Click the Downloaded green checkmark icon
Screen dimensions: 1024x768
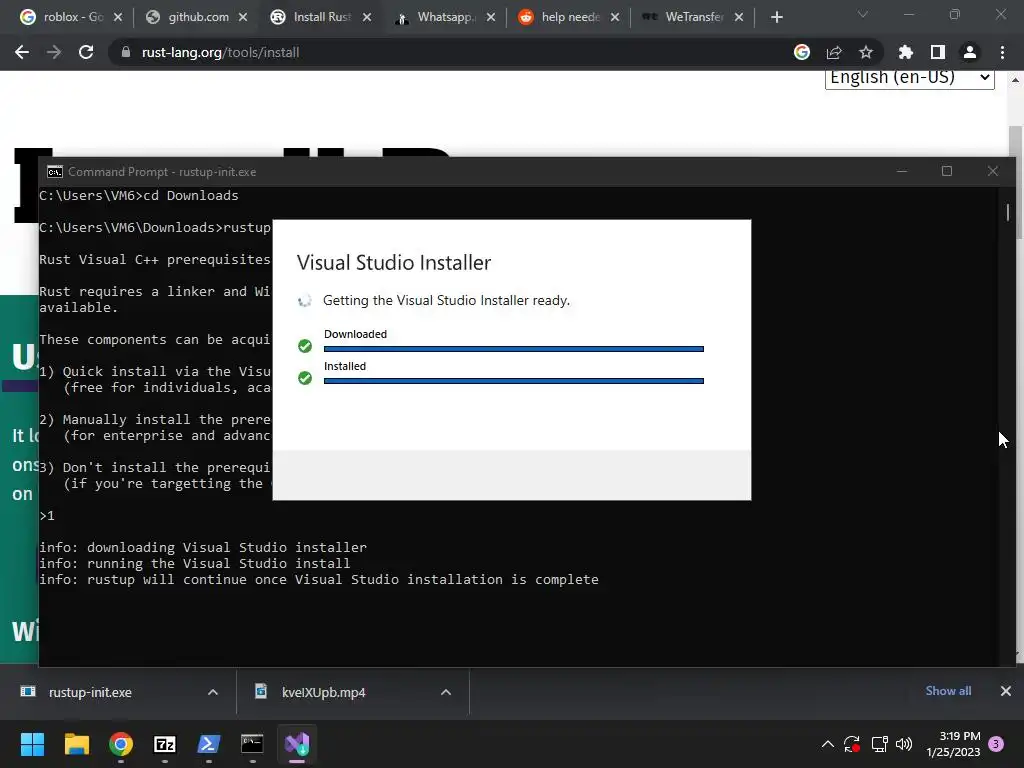pos(305,346)
